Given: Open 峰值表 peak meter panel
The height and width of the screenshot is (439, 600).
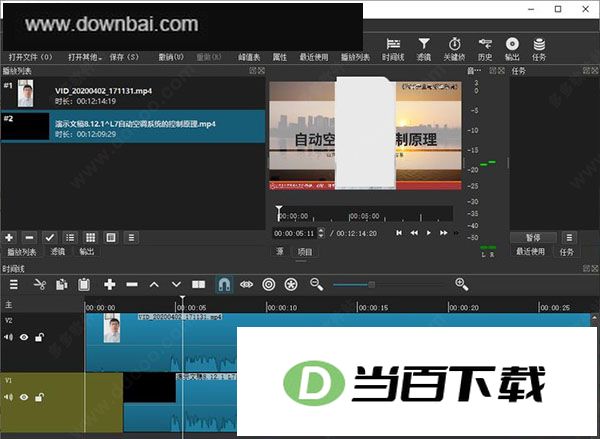Looking at the screenshot, I should pos(249,57).
